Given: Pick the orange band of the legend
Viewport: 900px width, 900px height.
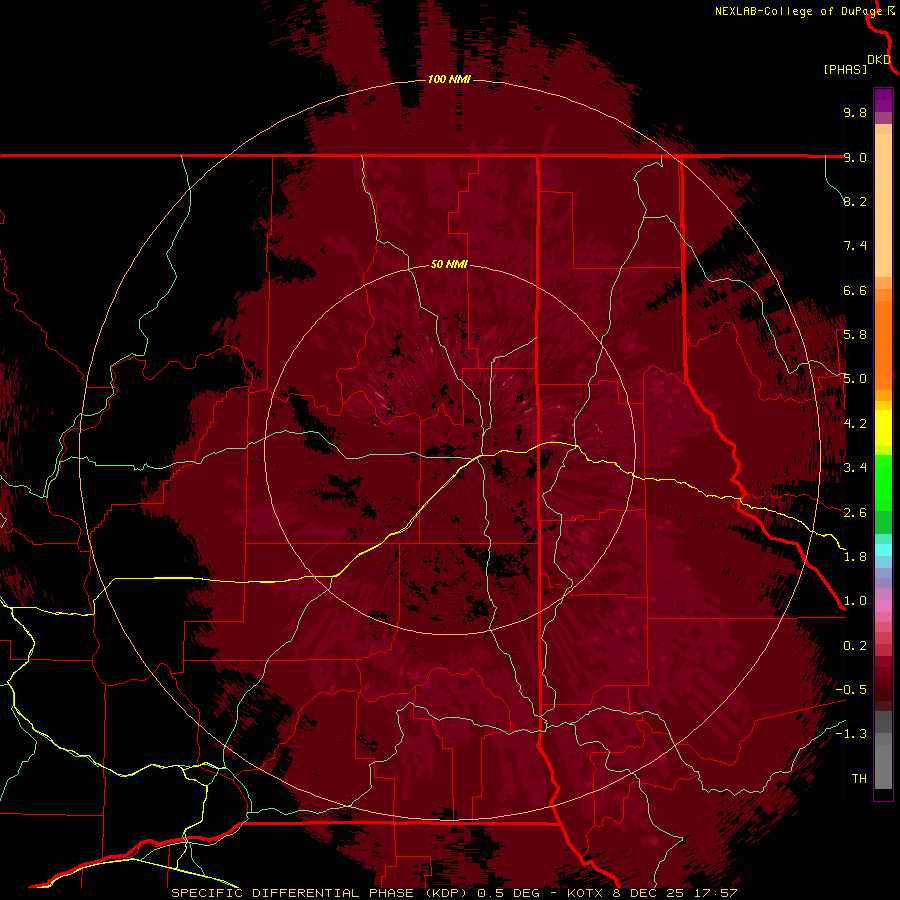Looking at the screenshot, I should point(883,345).
